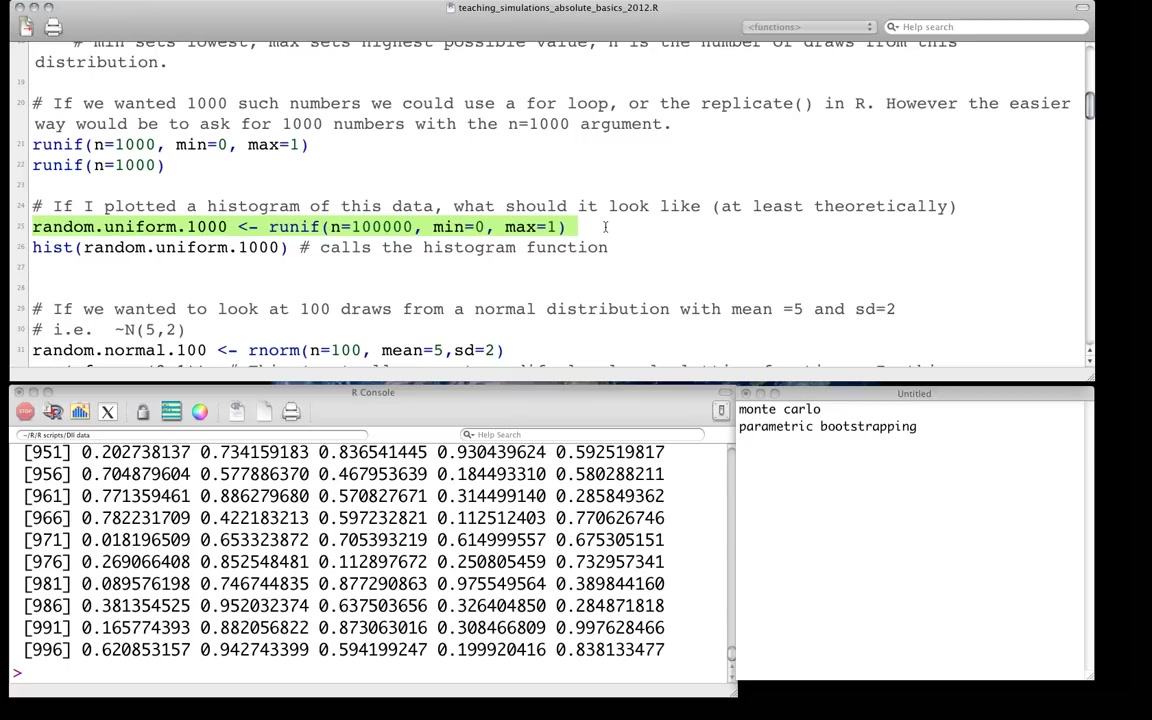Screen dimensions: 1152x720
Task: Click the magnifier in console Help Search
Action: pyautogui.click(x=468, y=435)
